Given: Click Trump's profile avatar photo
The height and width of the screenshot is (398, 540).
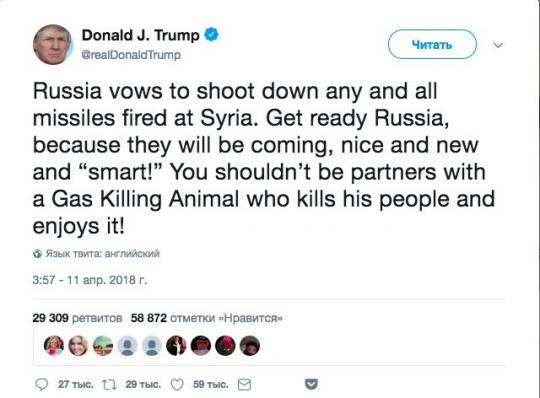Looking at the screenshot, I should pyautogui.click(x=52, y=44).
